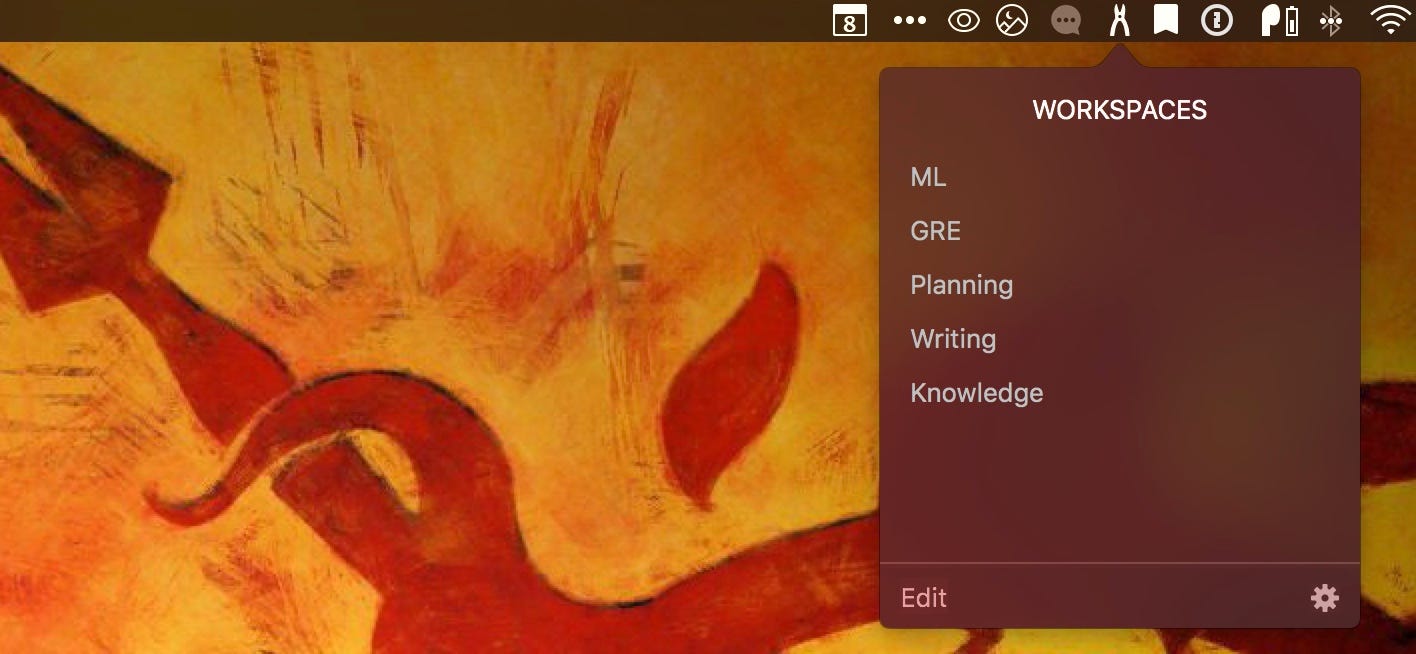Click the calendar icon showing 8

[849, 20]
